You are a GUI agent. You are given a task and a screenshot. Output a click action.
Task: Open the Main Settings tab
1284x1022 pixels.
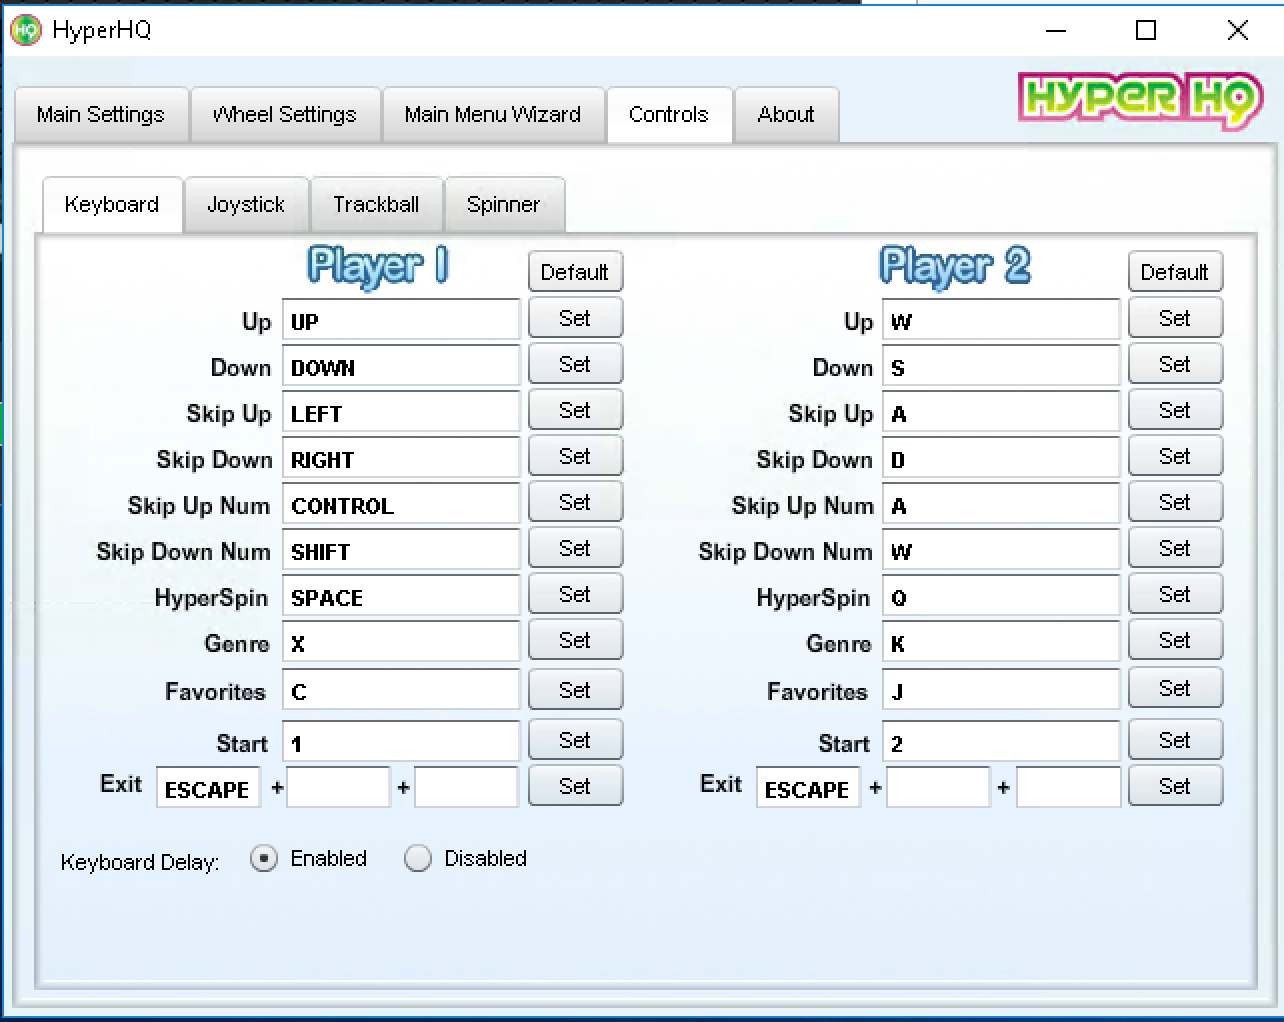click(x=101, y=115)
